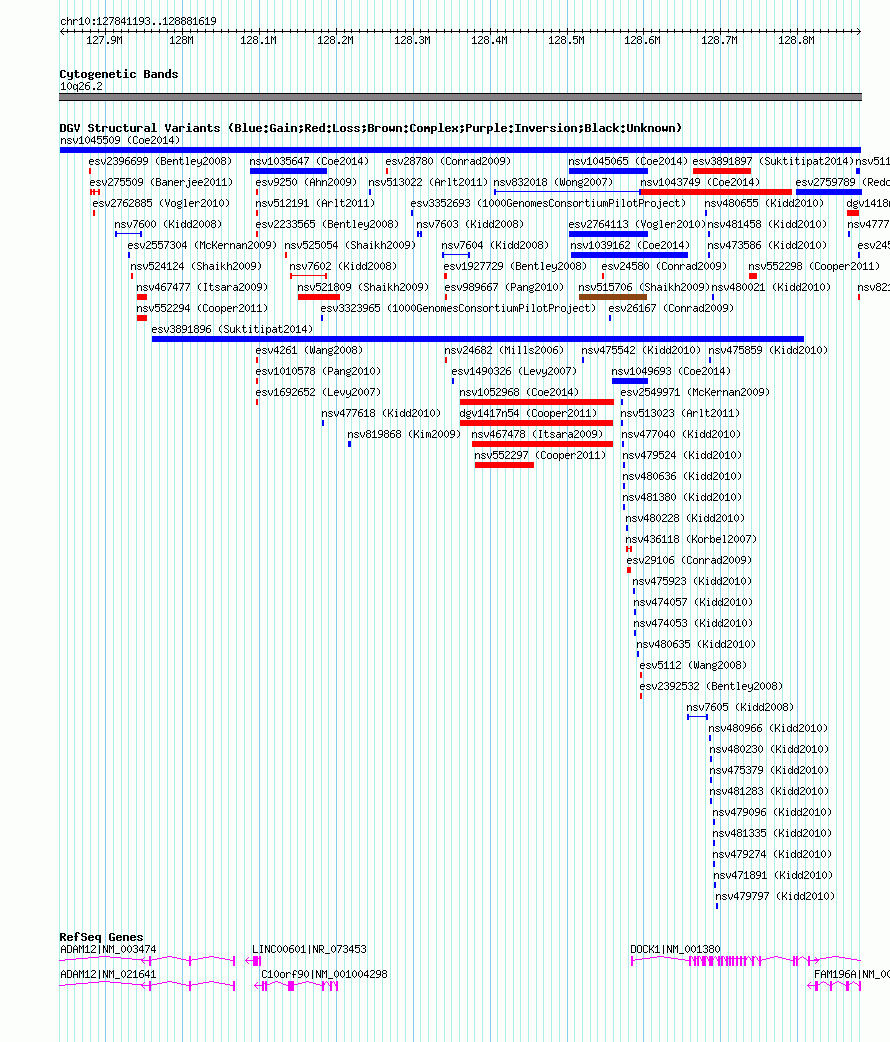Open dgv1417n54 (Cooper2011) variant
890x1042 pixels.
pos(528,413)
